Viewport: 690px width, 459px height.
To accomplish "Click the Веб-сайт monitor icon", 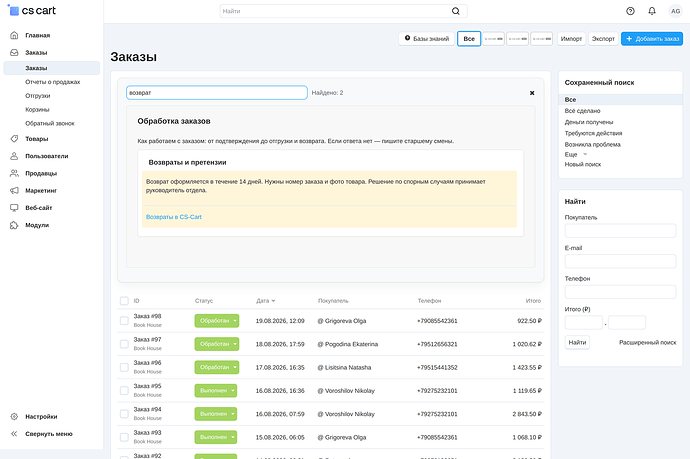I will click(14, 207).
